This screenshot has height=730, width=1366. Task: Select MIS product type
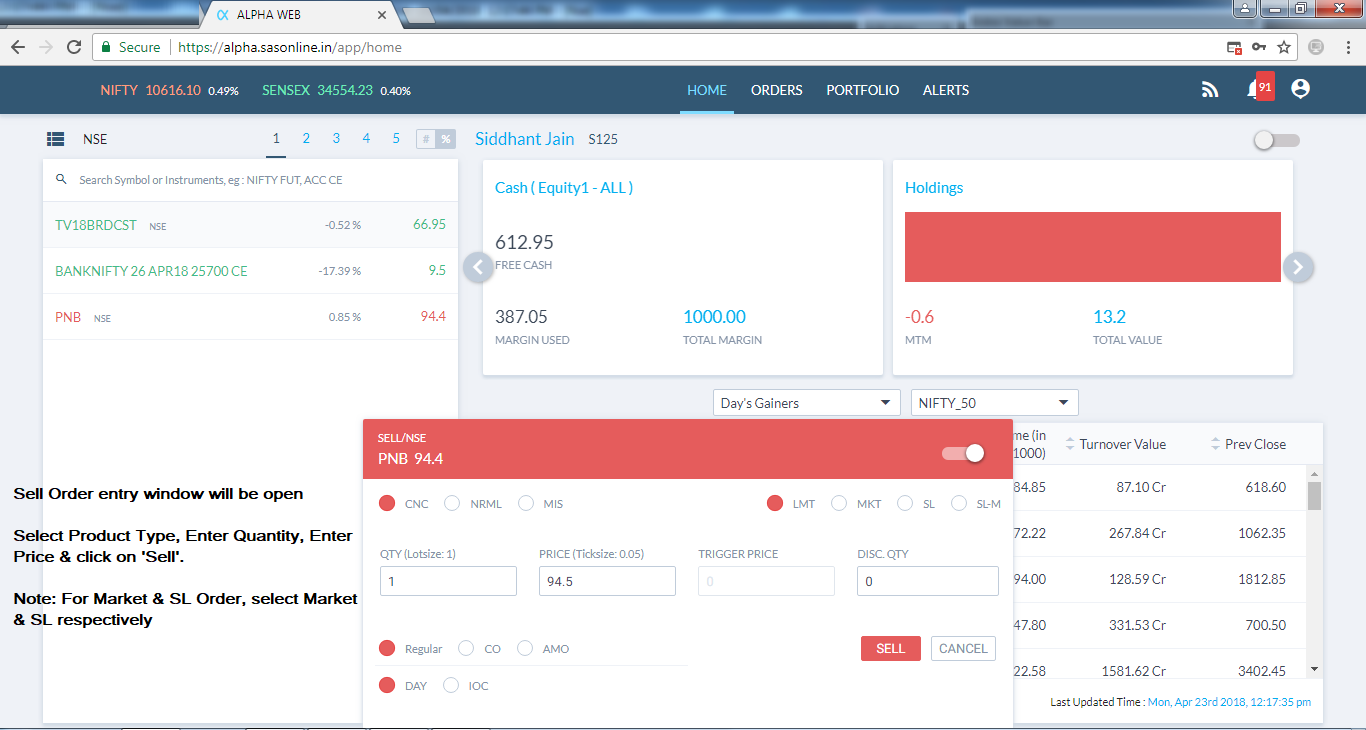tap(526, 503)
